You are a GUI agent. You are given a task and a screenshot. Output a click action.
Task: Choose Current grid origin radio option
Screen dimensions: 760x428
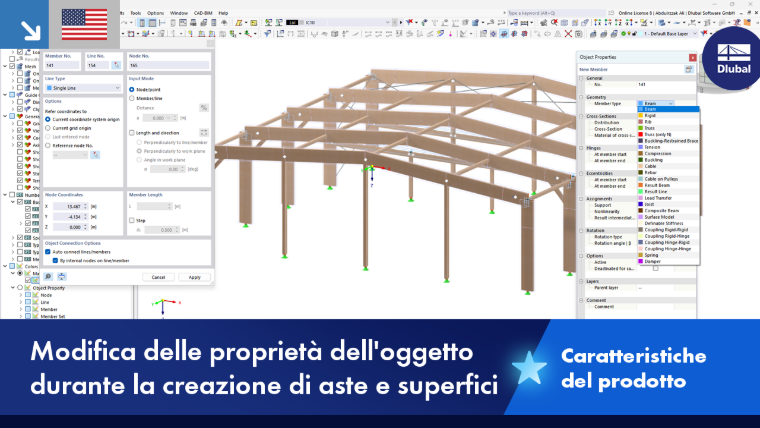[48, 128]
